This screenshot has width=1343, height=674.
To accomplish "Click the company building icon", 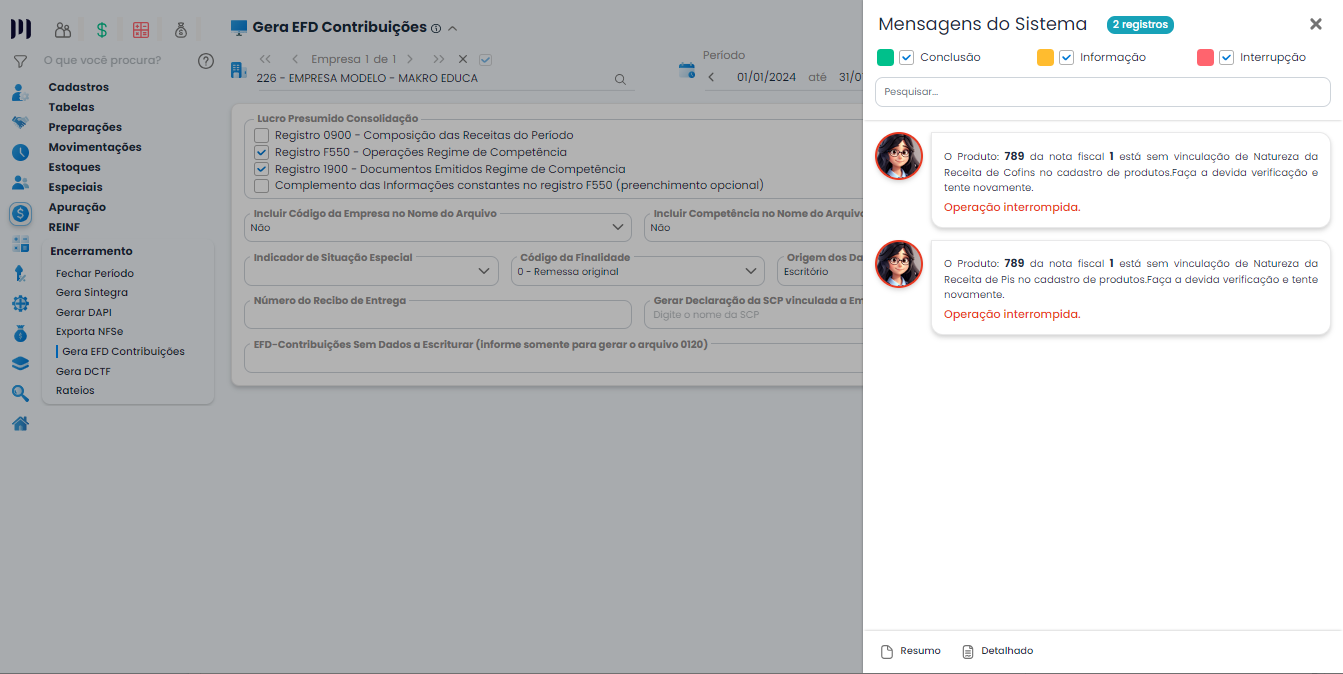I will coord(238,70).
